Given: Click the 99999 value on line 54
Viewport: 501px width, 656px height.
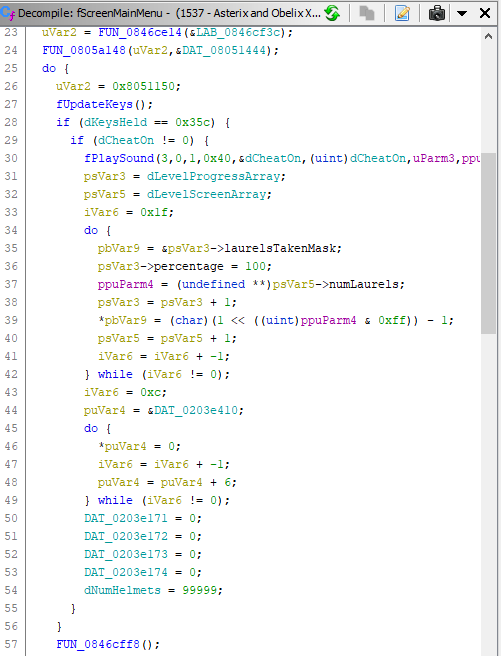Looking at the screenshot, I should (x=199, y=590).
